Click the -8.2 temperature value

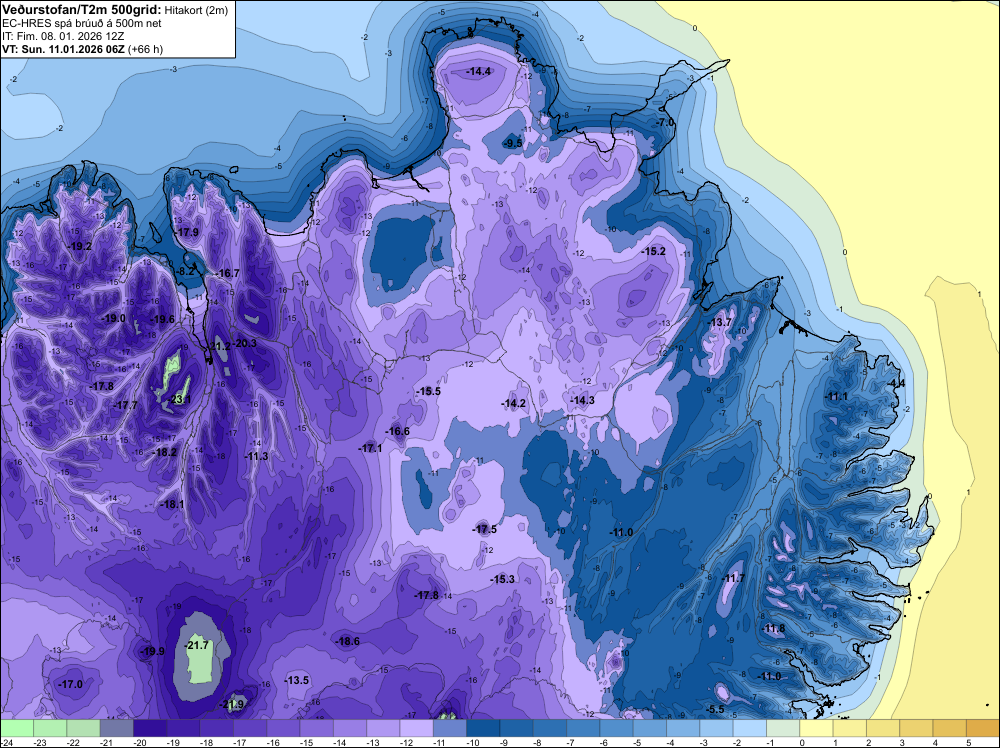[x=186, y=271]
